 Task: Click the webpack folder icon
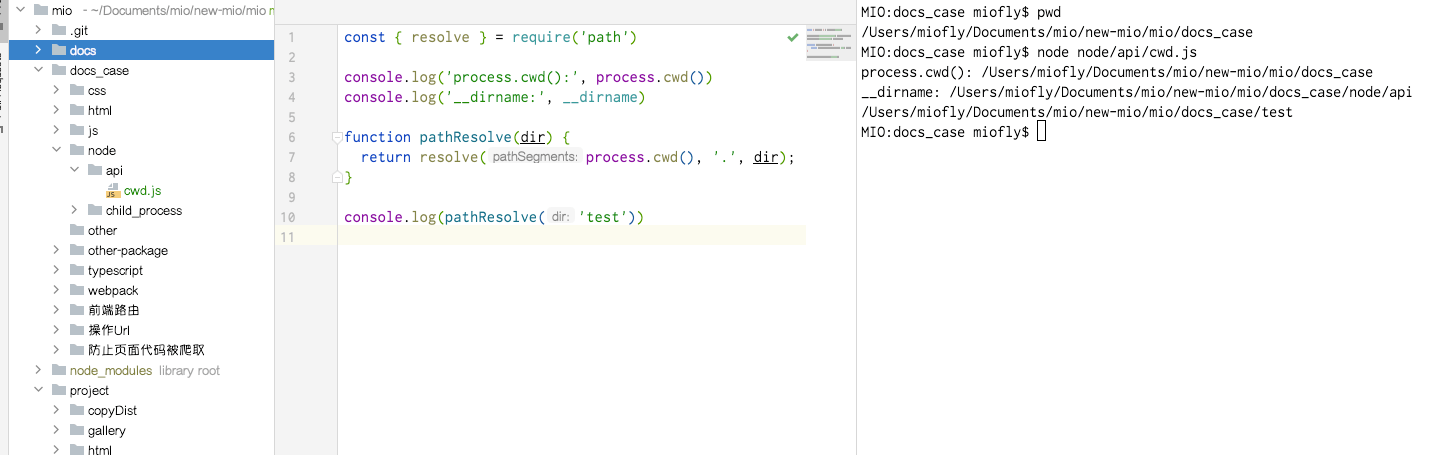[x=77, y=290]
